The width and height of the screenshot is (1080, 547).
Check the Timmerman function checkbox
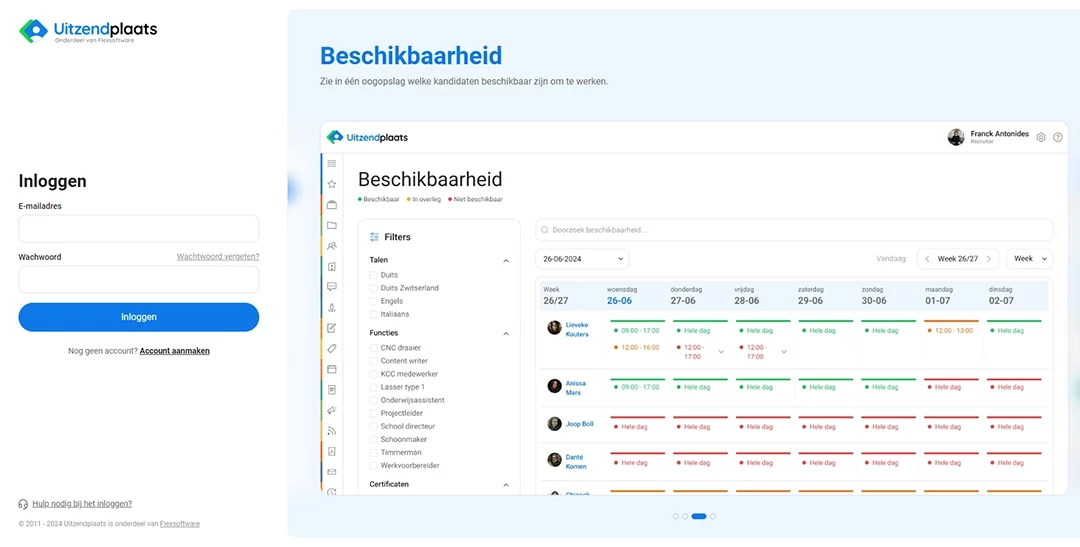374,453
